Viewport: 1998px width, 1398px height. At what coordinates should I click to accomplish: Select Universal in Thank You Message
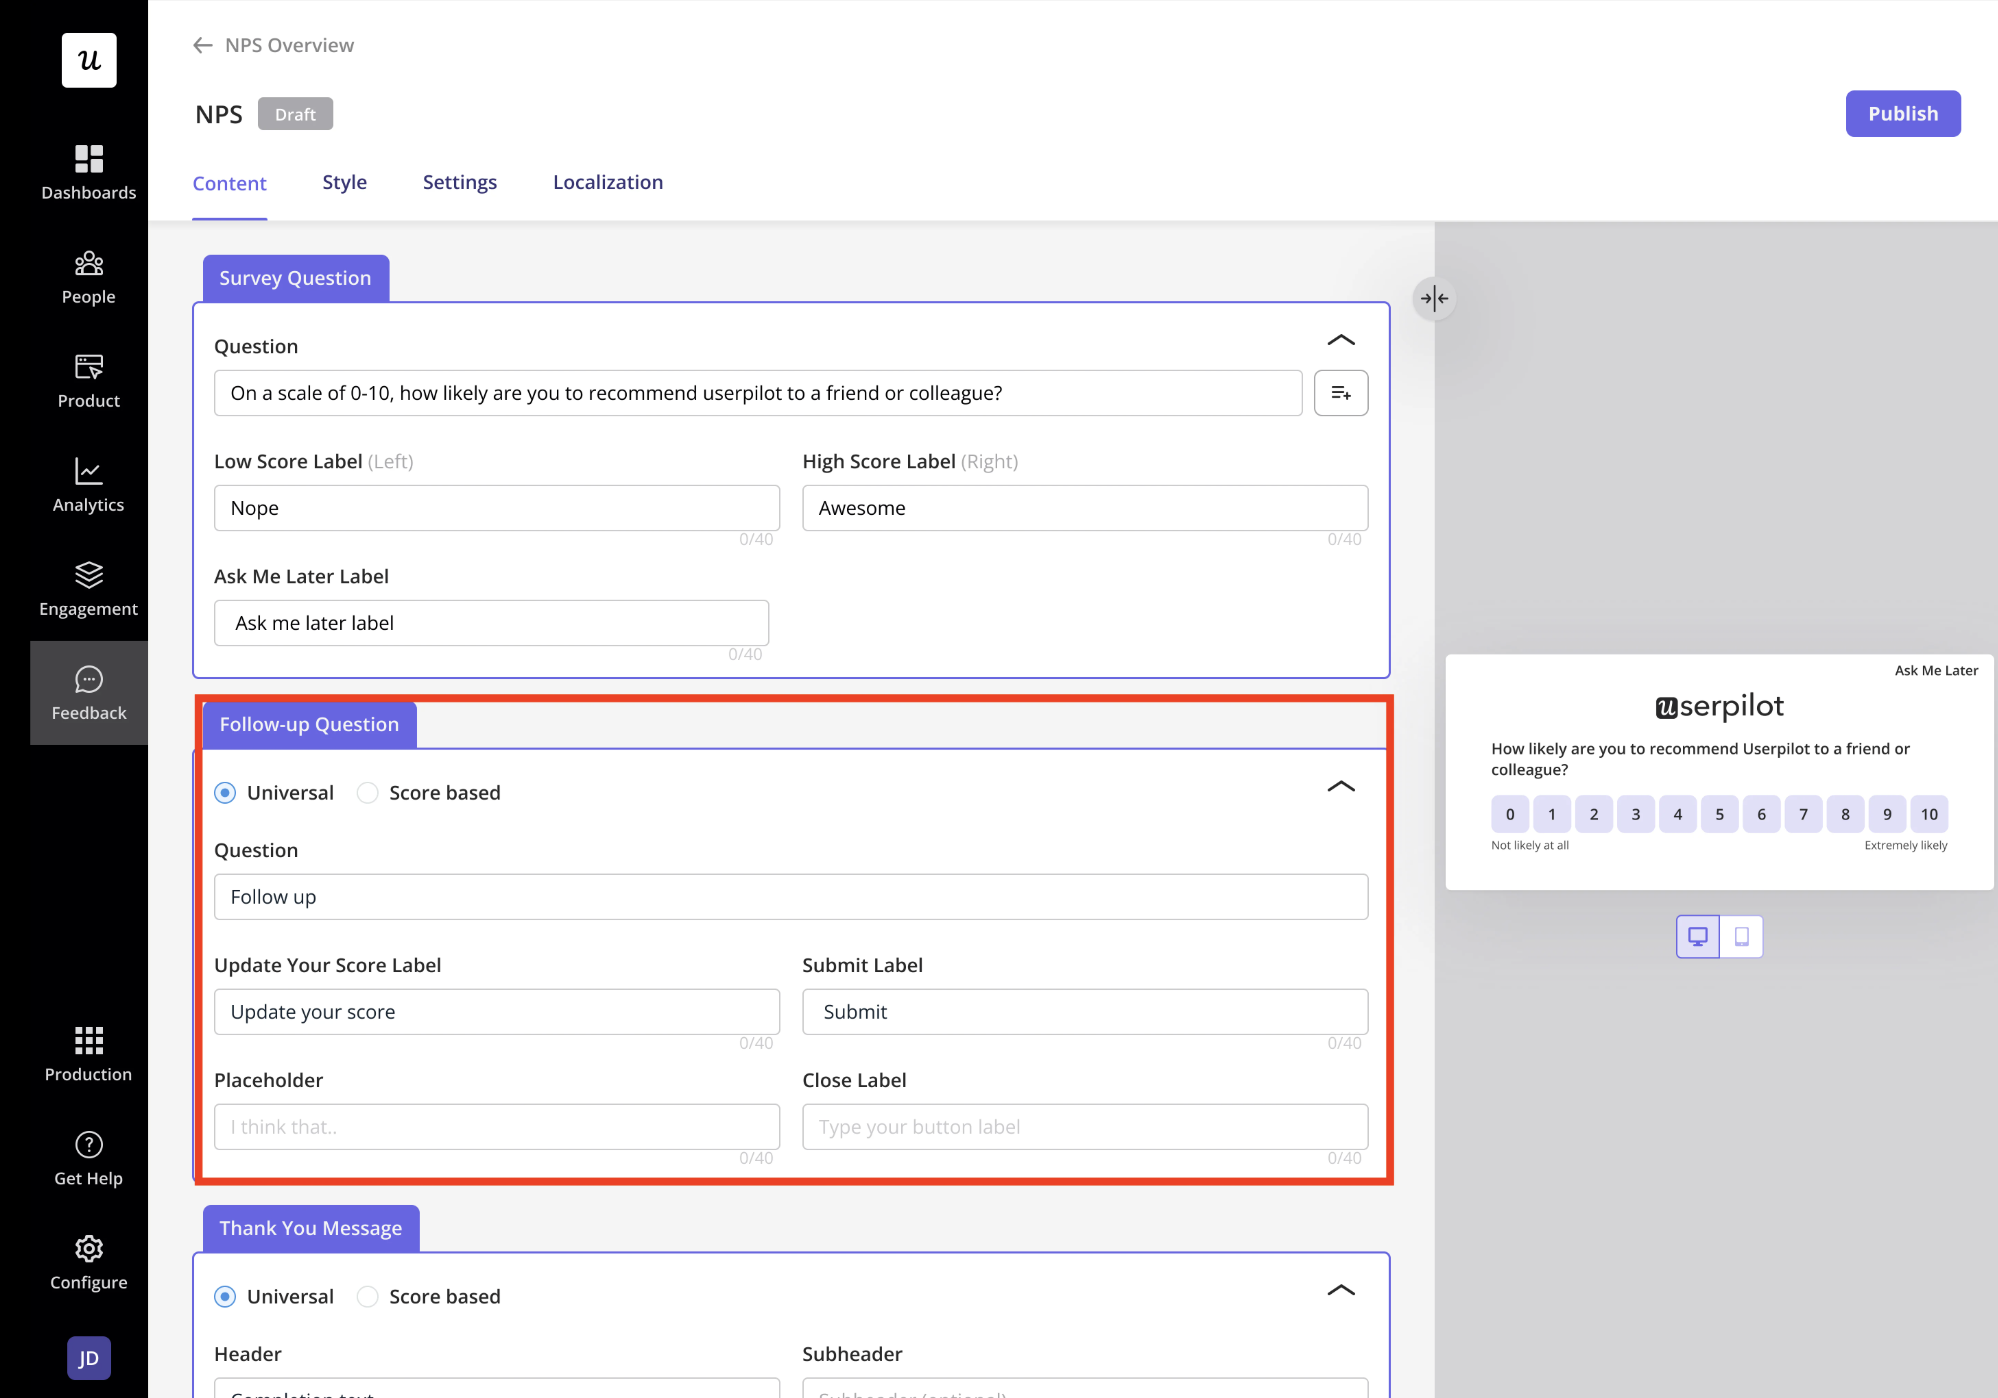point(225,1297)
